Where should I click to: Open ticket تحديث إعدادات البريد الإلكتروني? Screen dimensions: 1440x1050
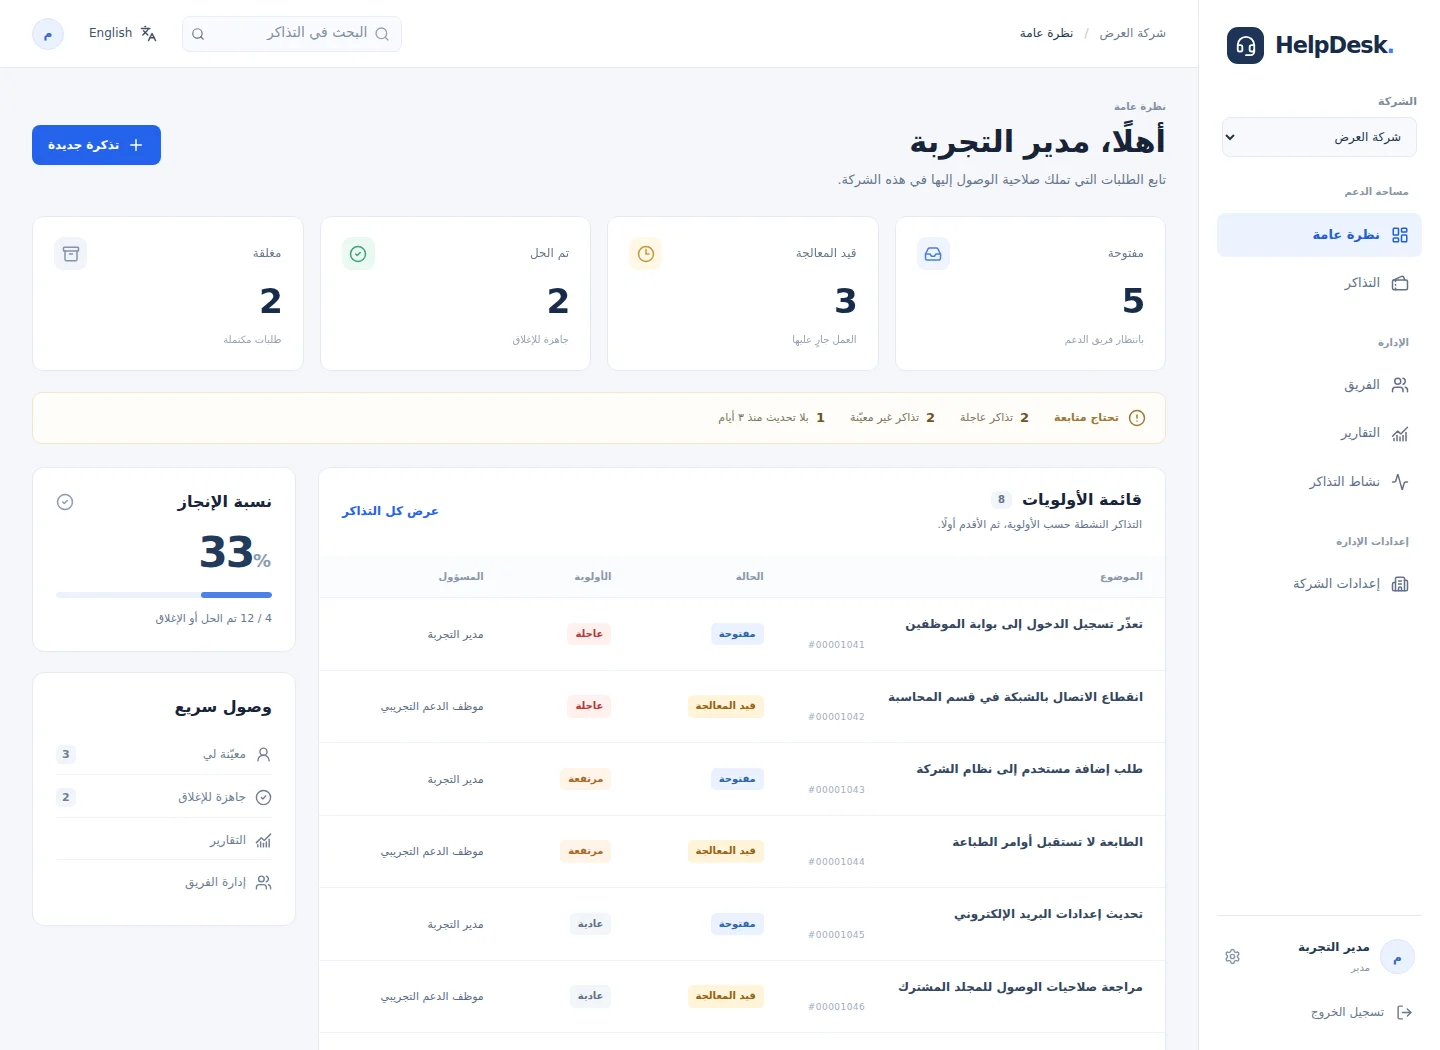pos(1048,914)
